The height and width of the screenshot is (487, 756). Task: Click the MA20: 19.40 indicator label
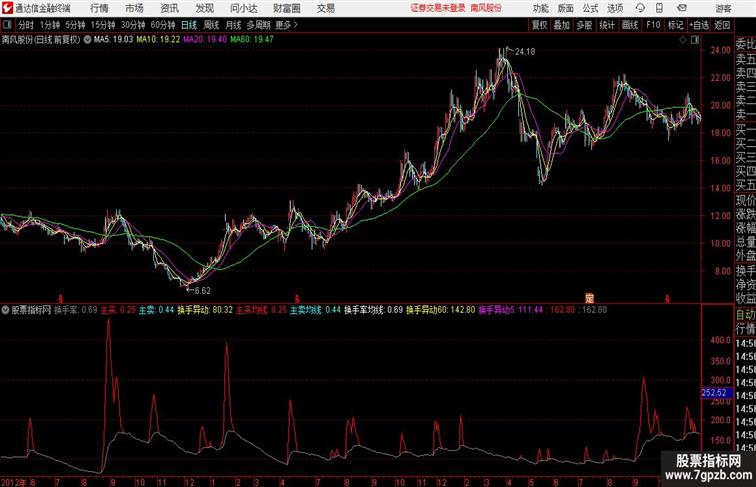(x=205, y=40)
